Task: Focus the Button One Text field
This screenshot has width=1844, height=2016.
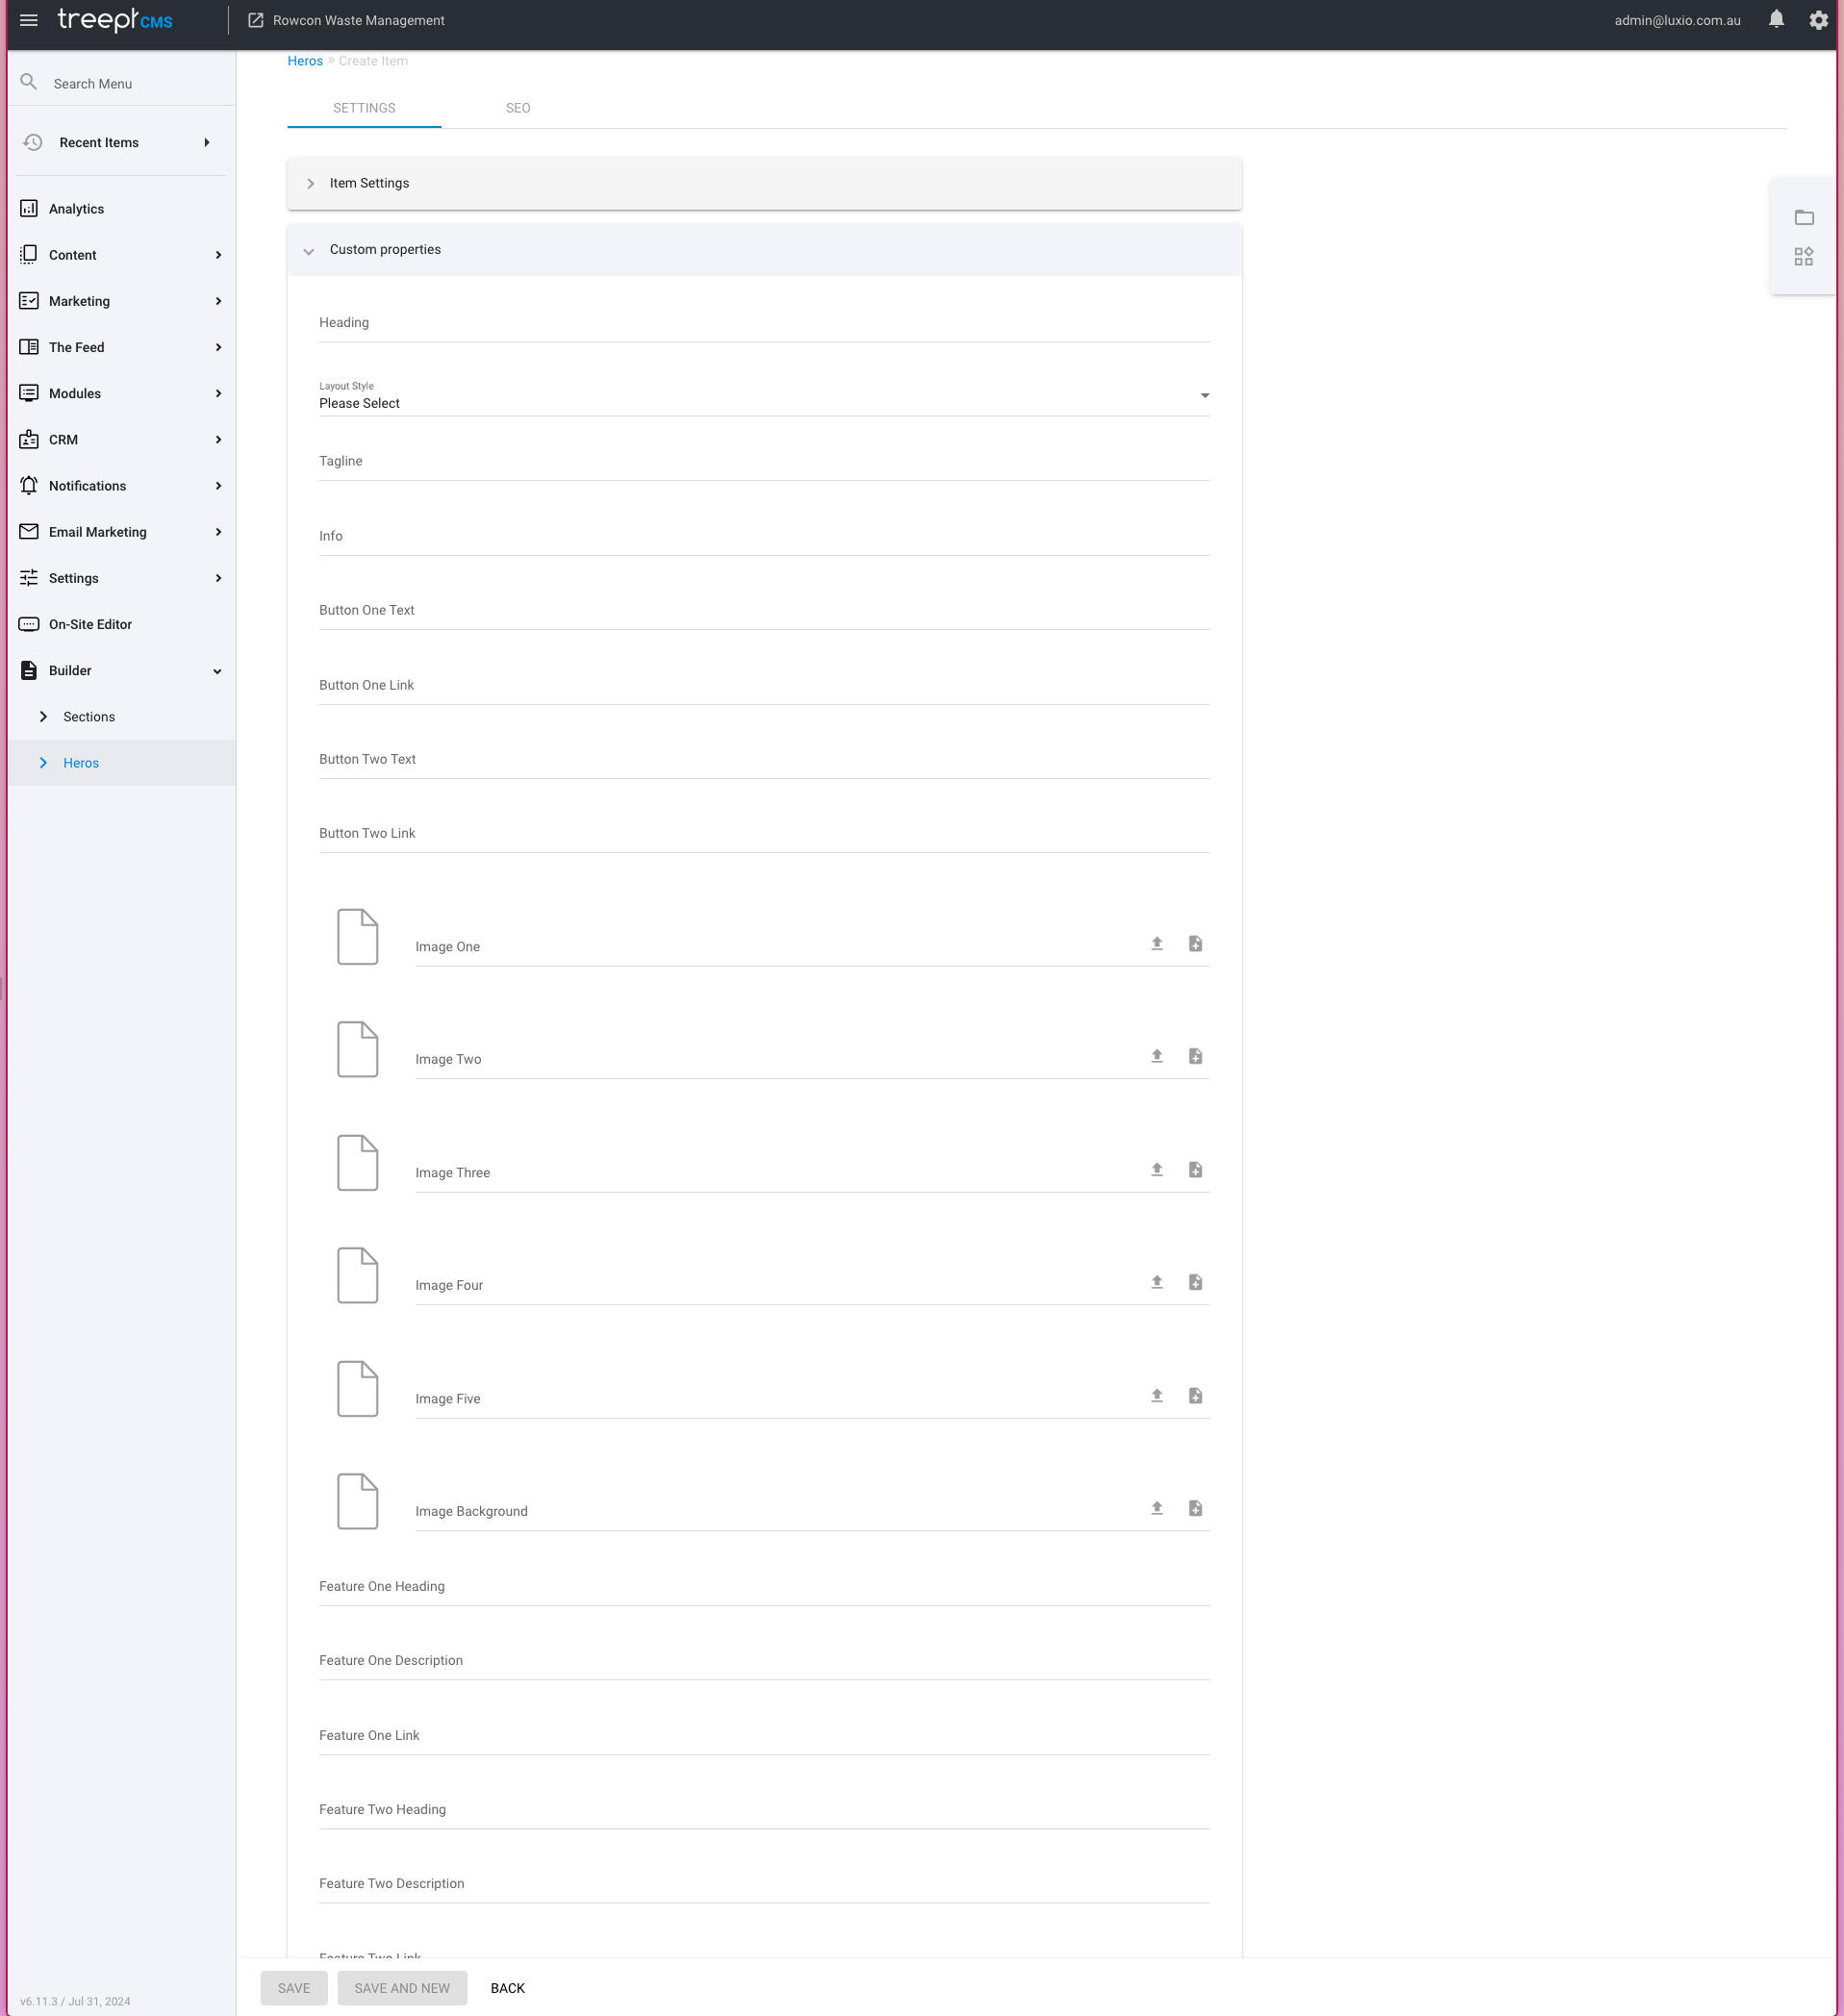Action: tap(764, 610)
